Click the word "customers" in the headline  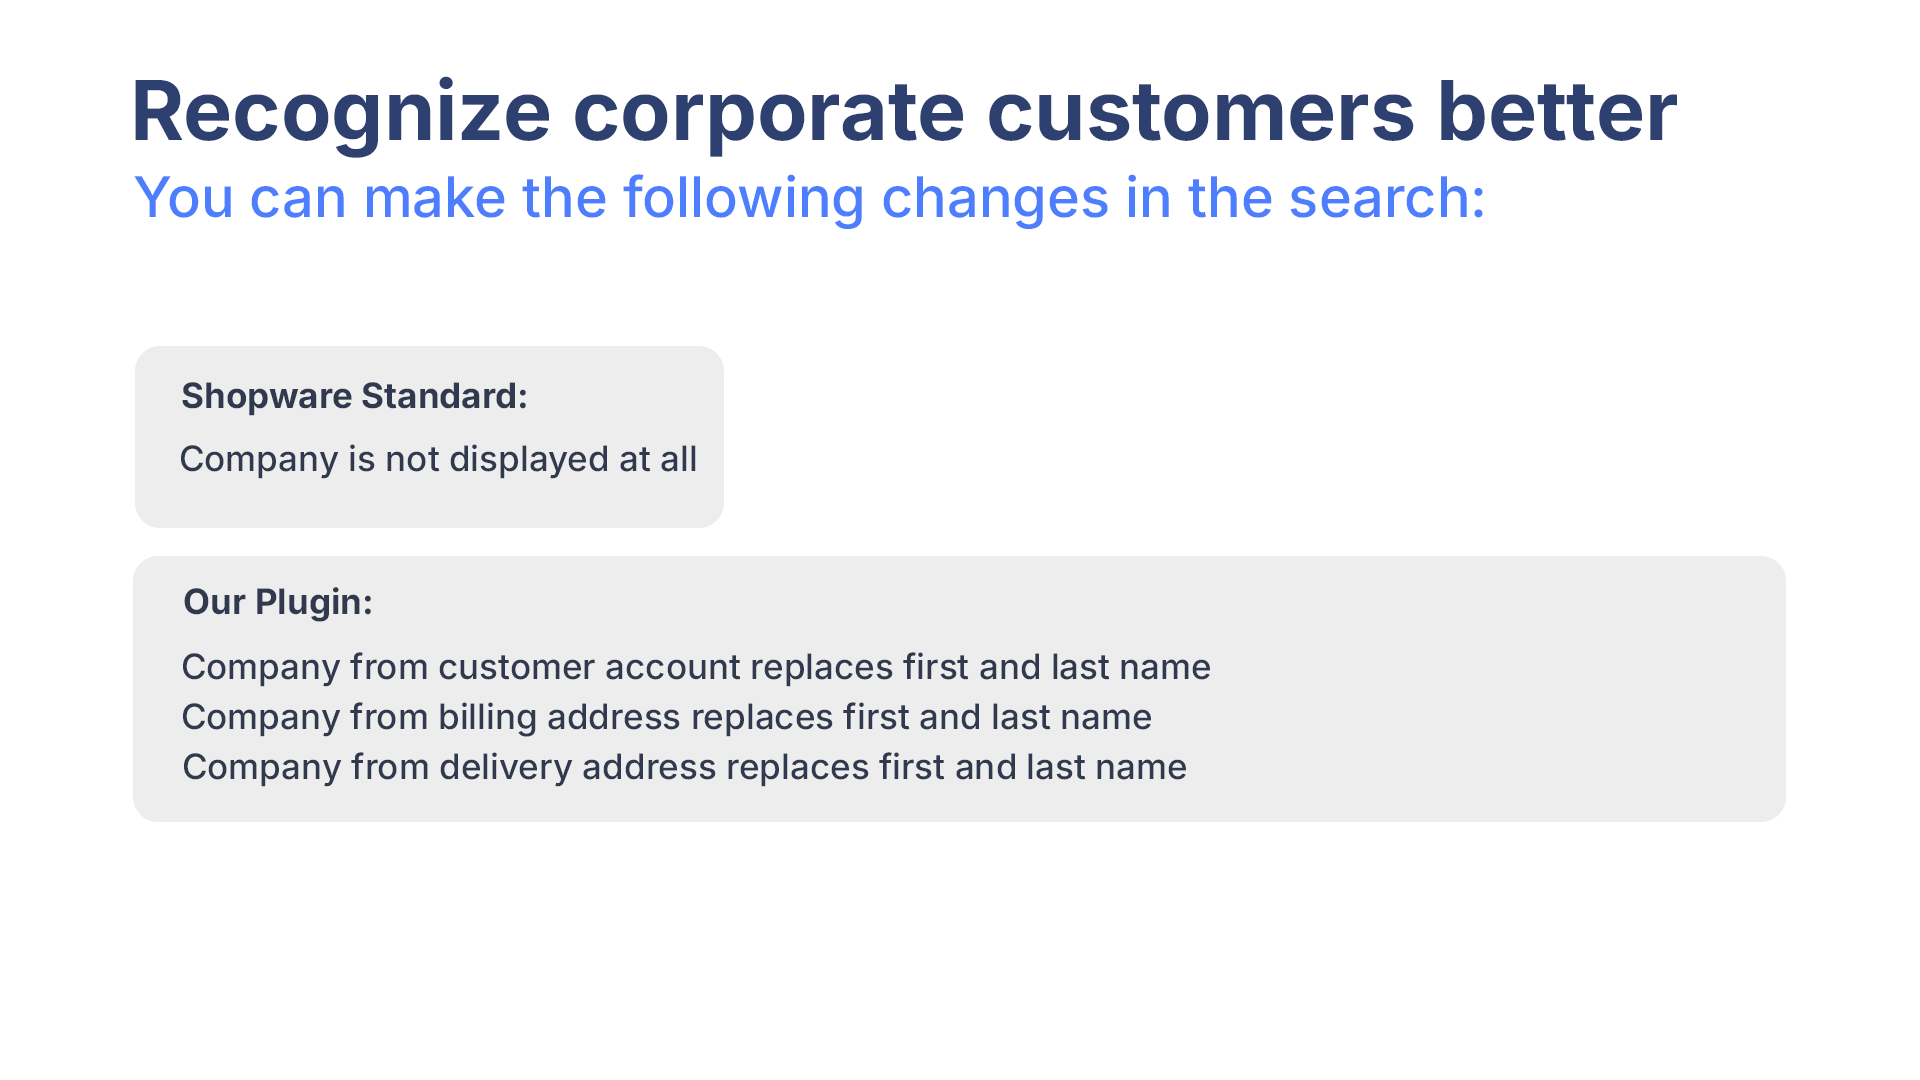click(1200, 112)
